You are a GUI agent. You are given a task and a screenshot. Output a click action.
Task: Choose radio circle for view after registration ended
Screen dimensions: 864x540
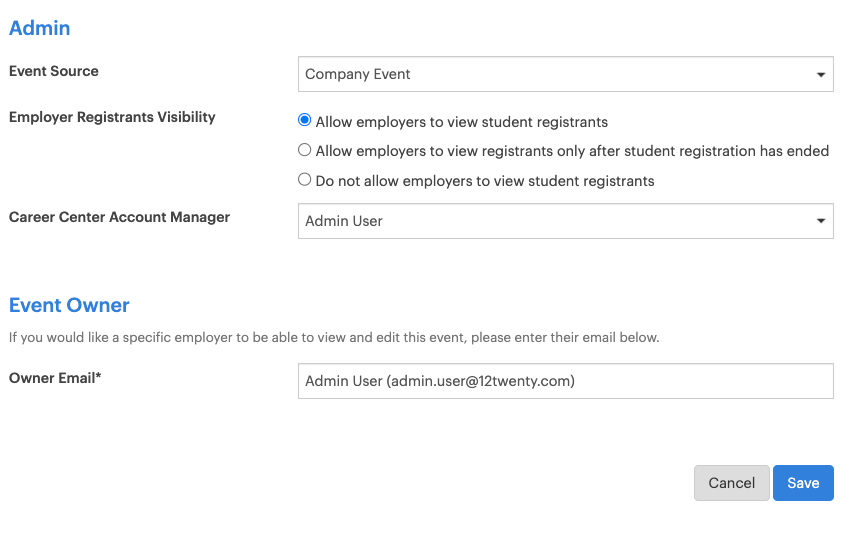(305, 151)
